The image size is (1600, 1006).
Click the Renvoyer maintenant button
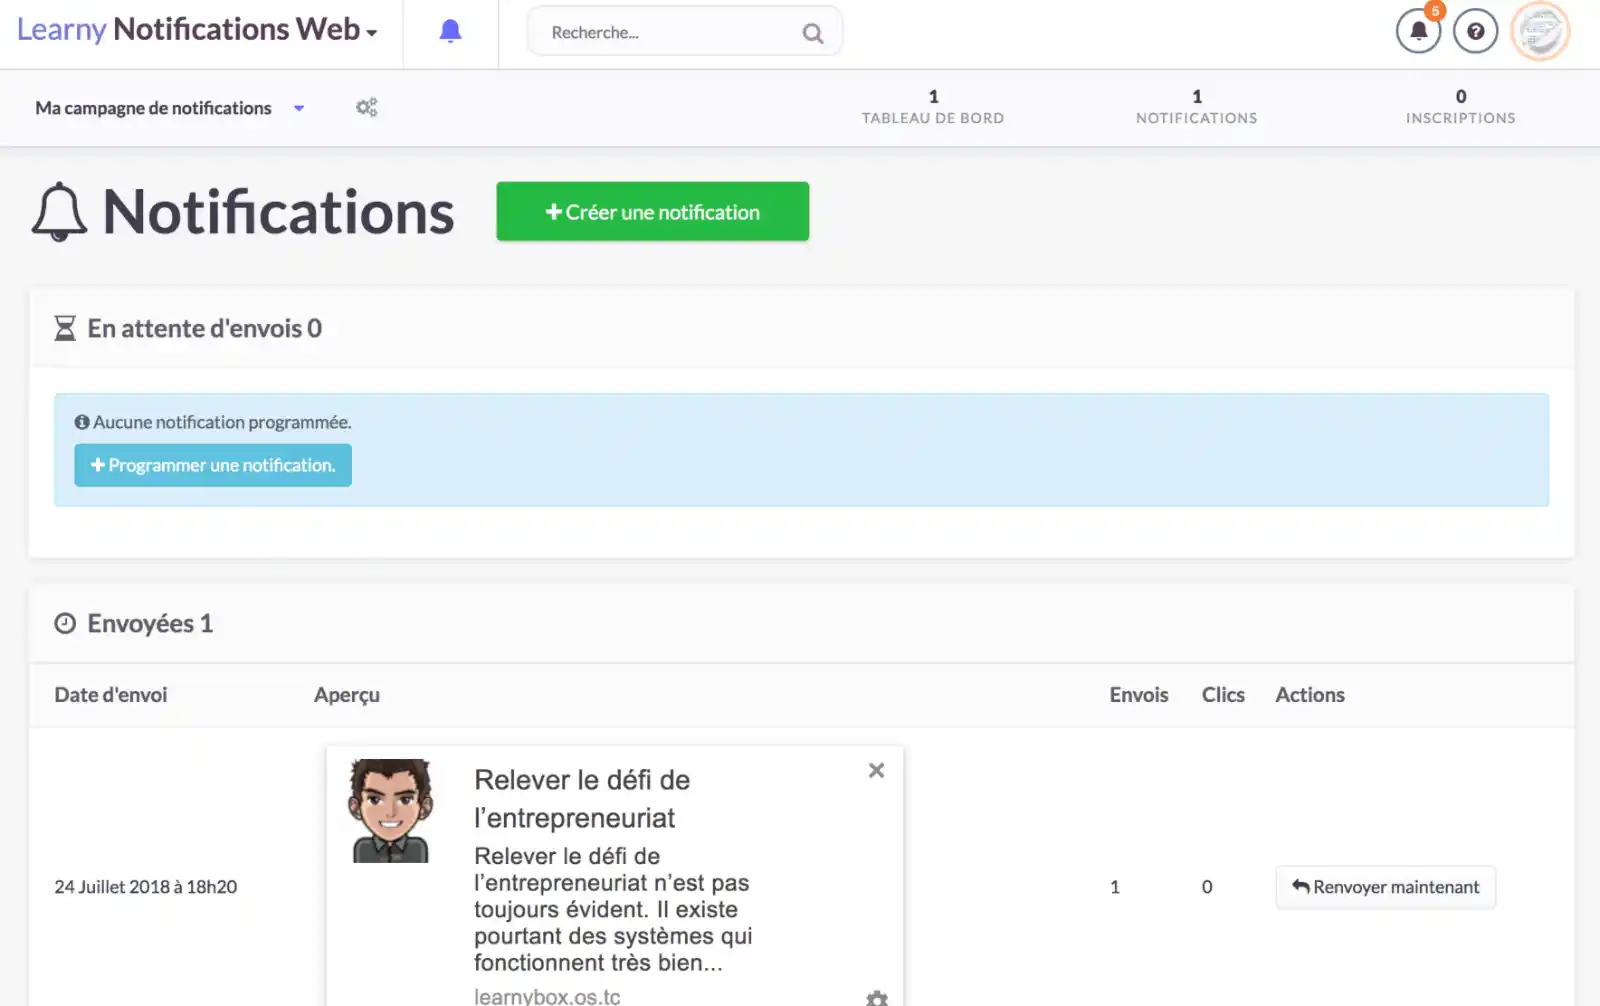coord(1385,887)
